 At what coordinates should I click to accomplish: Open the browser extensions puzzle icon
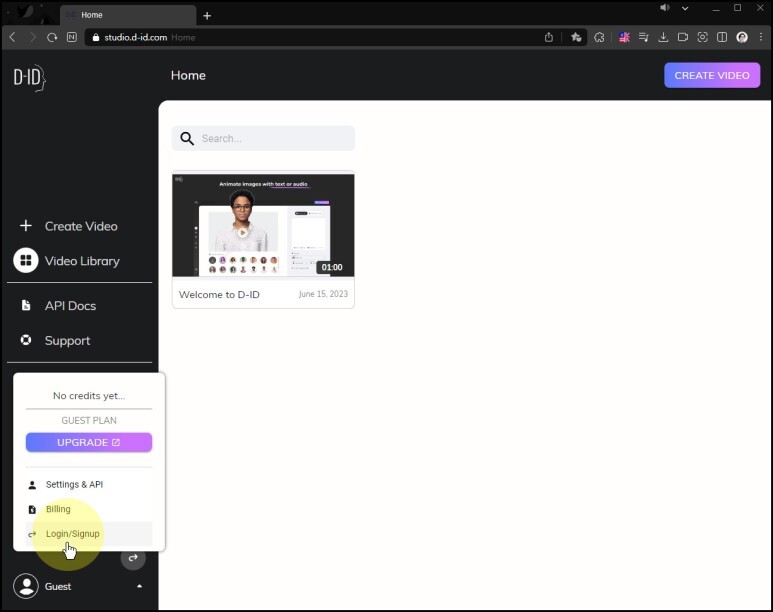point(599,37)
